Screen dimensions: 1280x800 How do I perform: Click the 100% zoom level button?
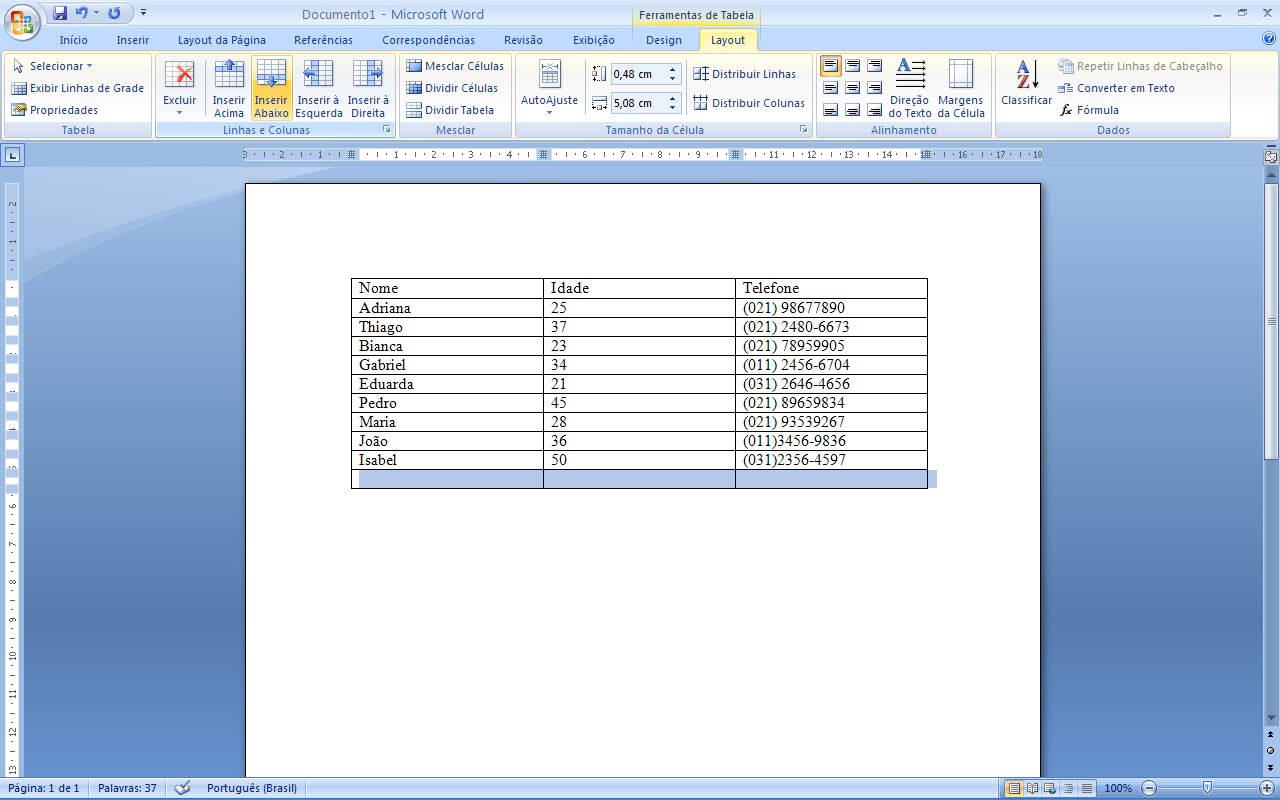pyautogui.click(x=1118, y=788)
